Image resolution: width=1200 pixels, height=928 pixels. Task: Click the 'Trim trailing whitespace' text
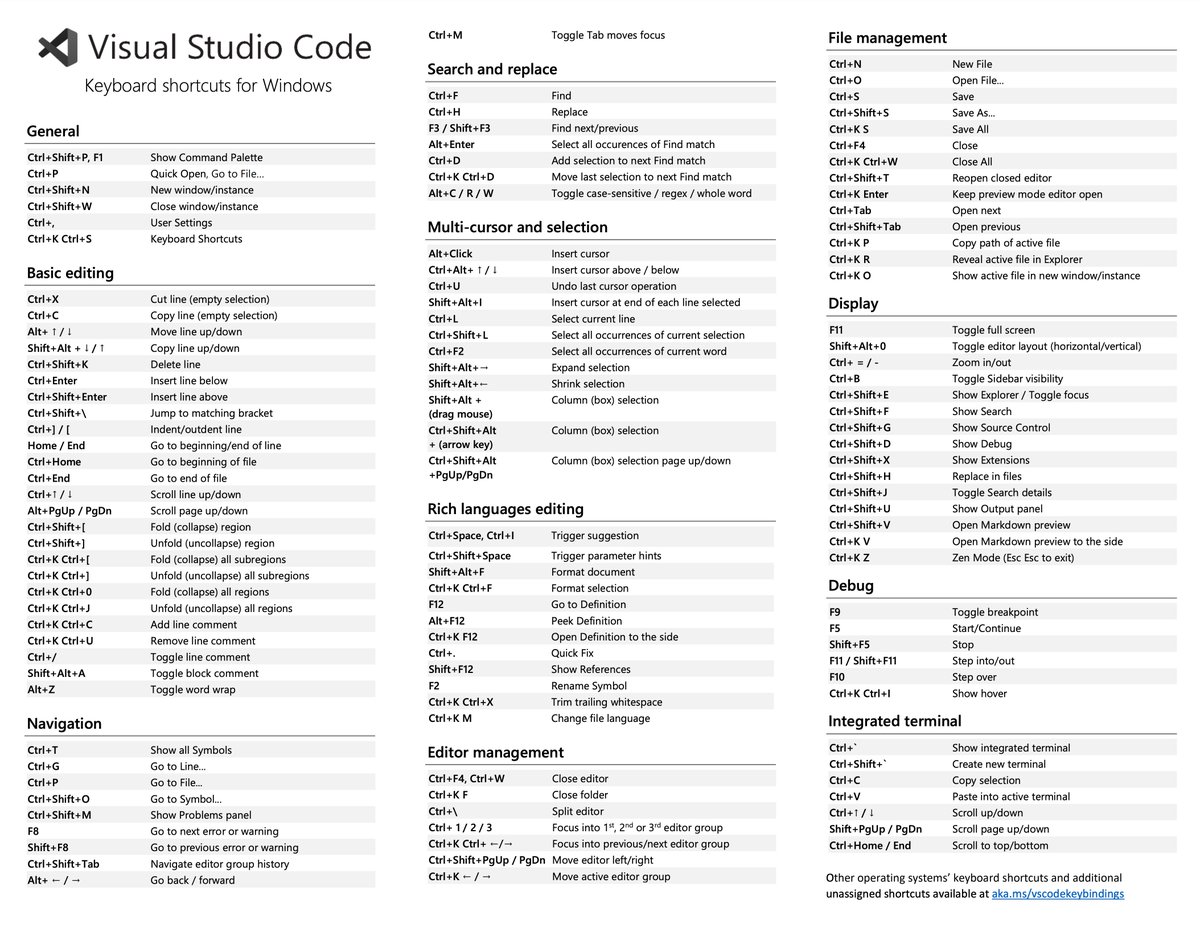[x=607, y=702]
